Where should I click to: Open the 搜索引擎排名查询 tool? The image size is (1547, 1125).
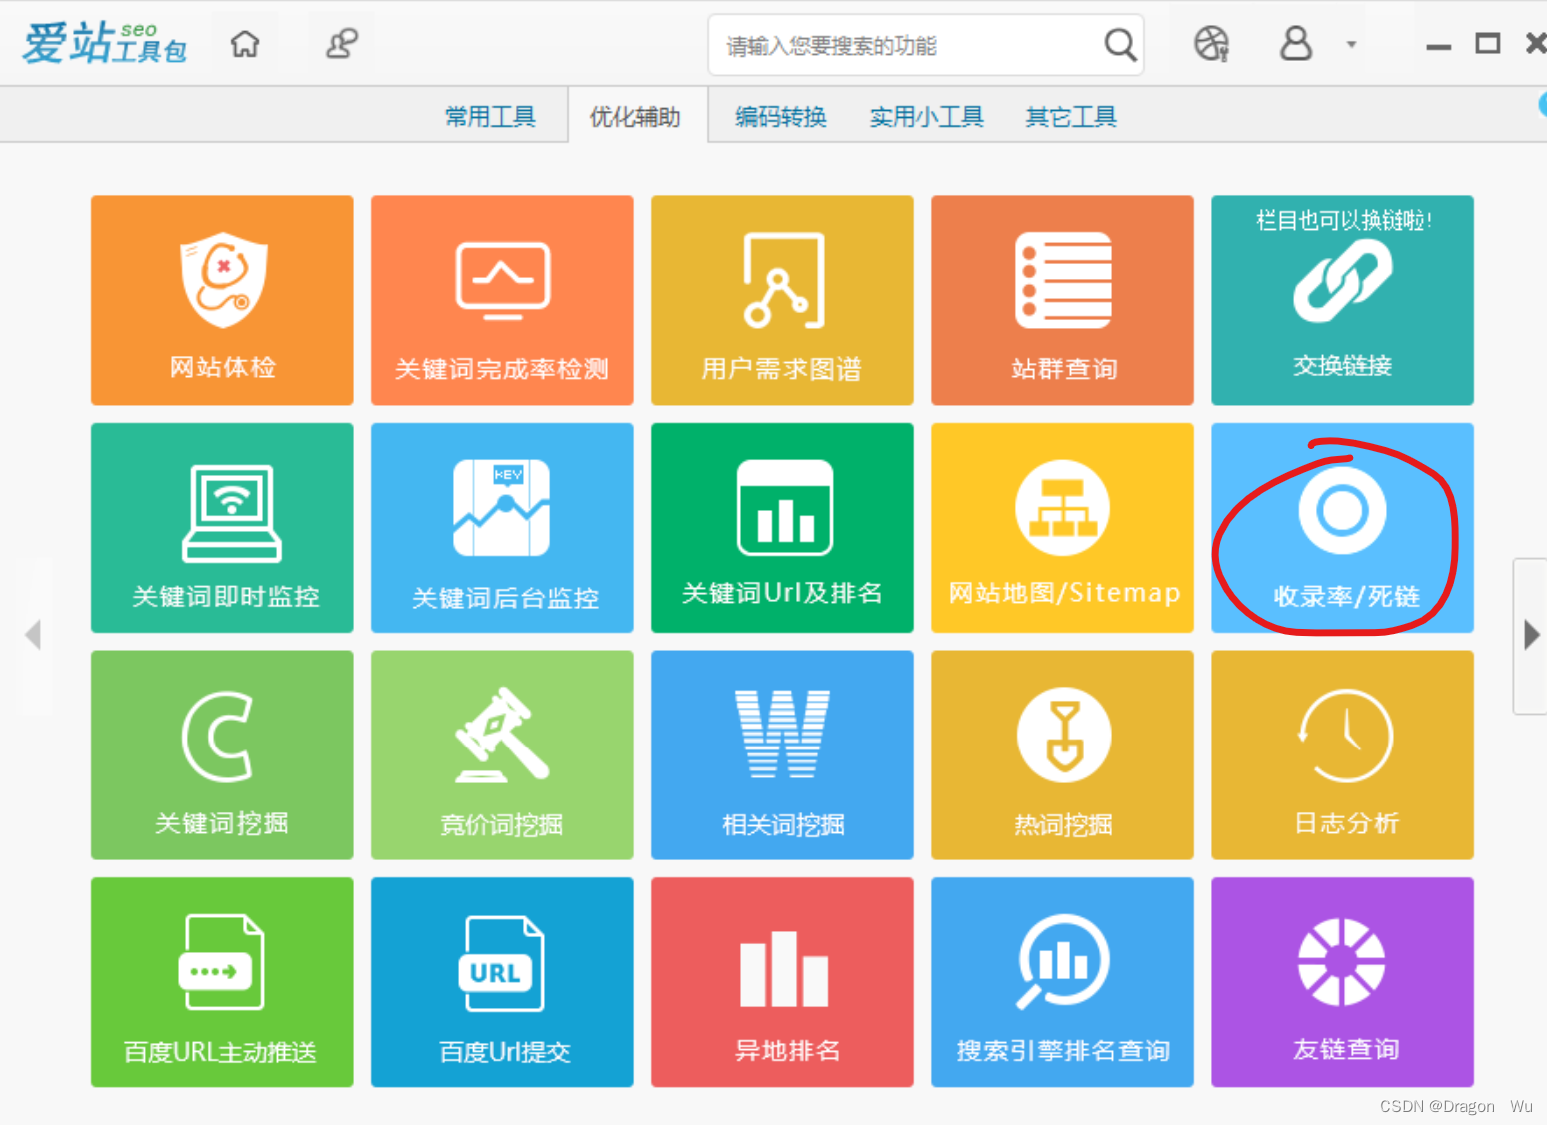pos(1061,982)
